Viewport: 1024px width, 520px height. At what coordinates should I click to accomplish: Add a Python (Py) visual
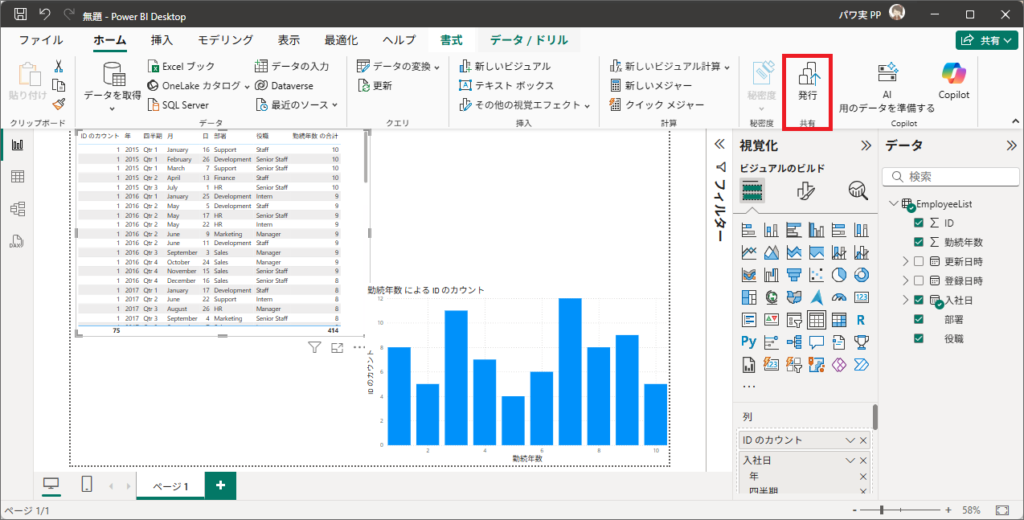749,342
